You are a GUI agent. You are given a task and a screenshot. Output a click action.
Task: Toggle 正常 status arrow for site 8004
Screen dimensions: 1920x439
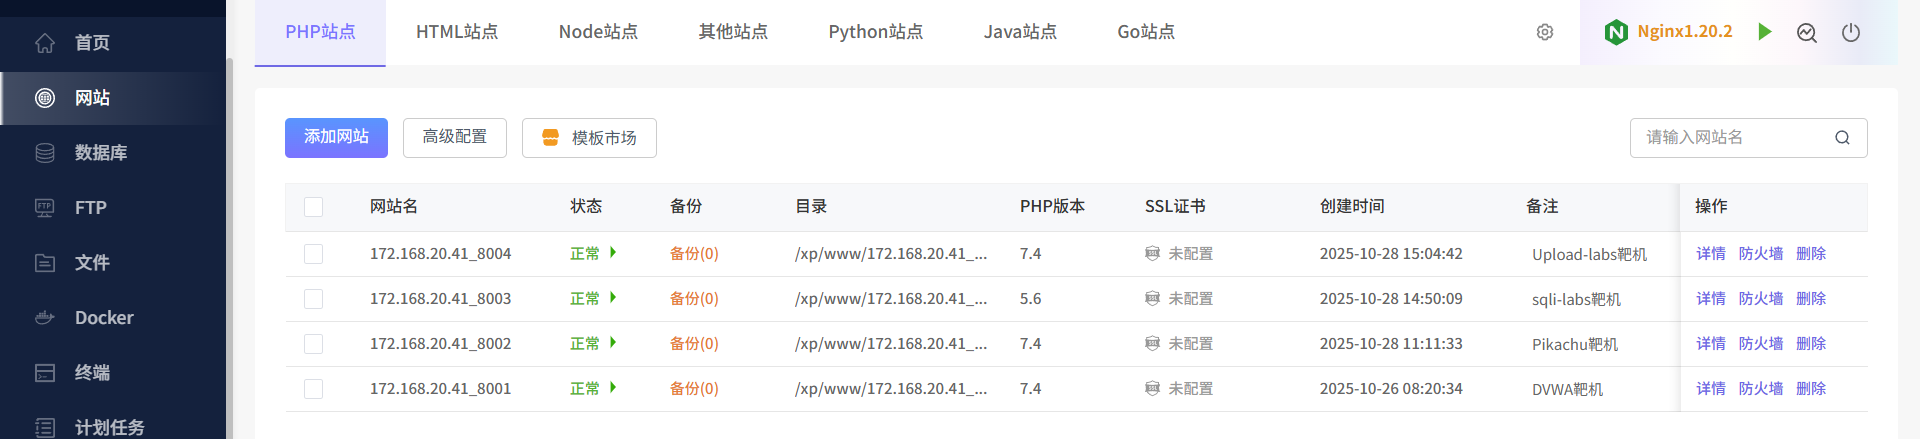tap(613, 253)
